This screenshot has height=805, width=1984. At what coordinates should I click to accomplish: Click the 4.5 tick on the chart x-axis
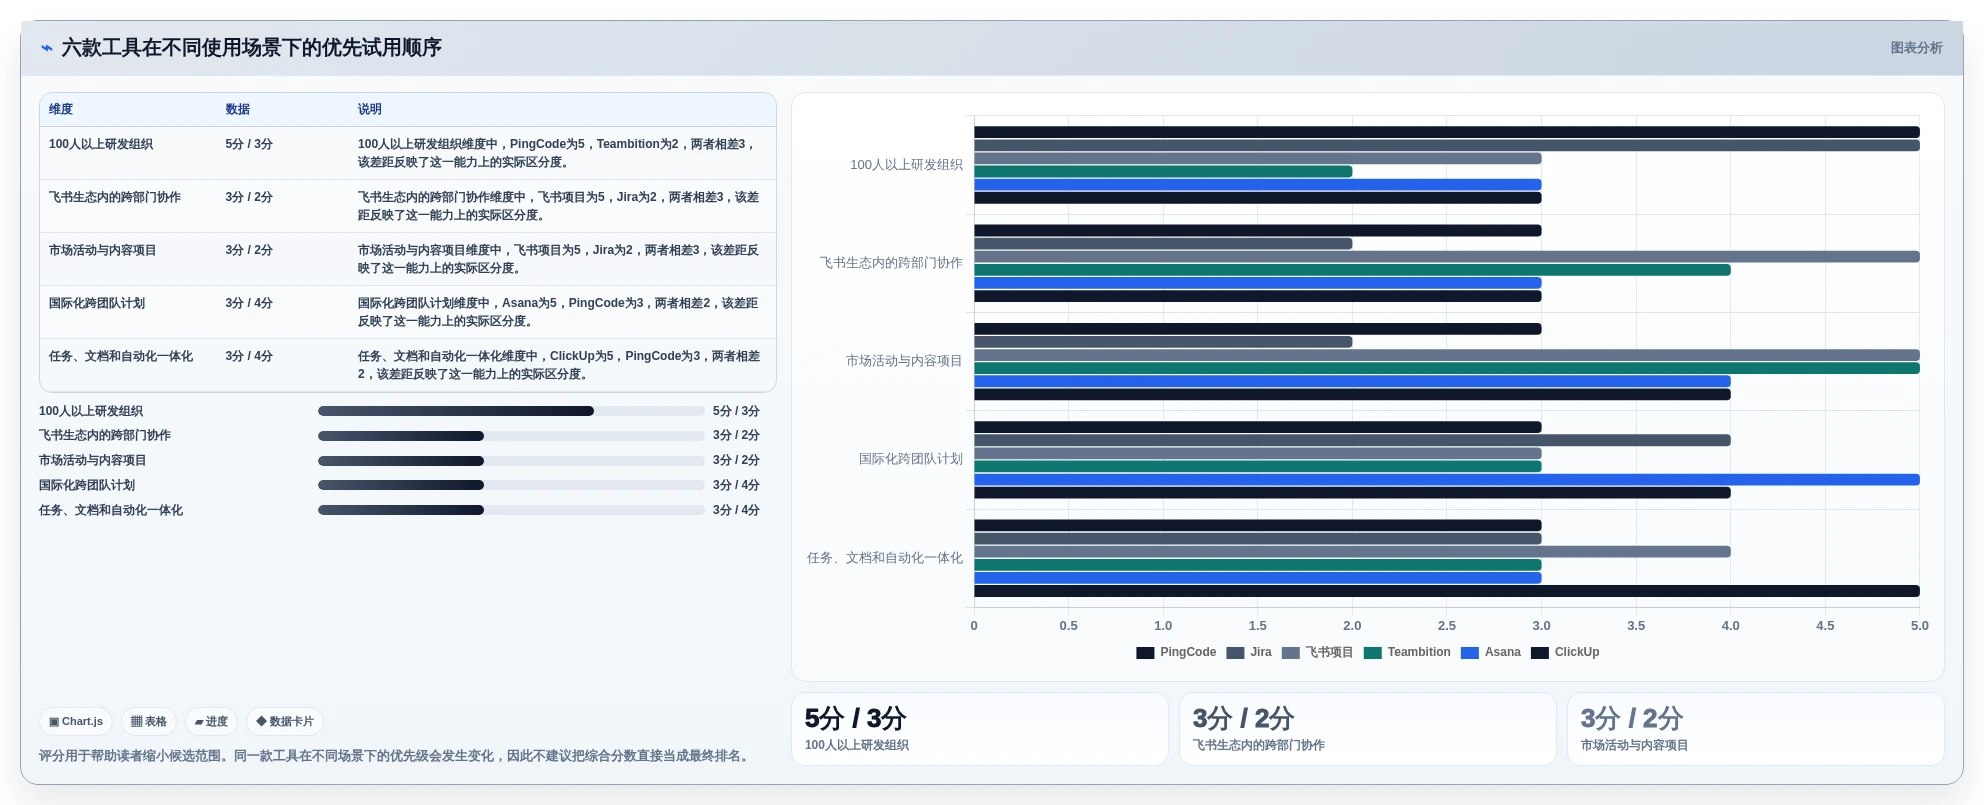pos(1825,626)
